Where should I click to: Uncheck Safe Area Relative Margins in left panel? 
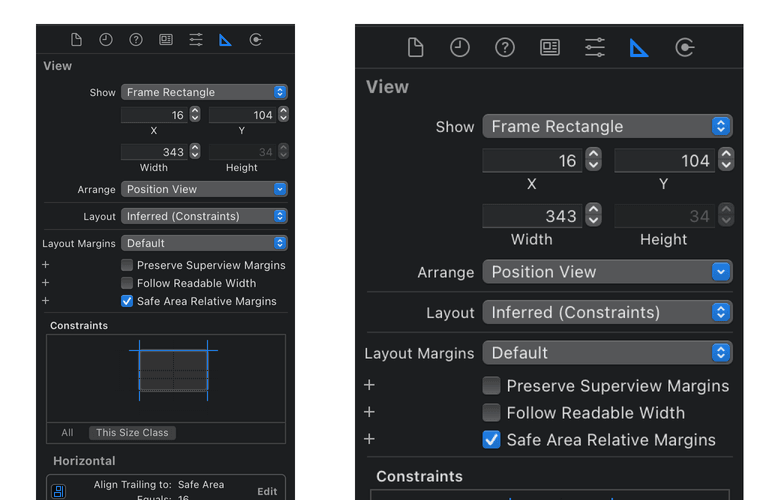[x=127, y=301]
